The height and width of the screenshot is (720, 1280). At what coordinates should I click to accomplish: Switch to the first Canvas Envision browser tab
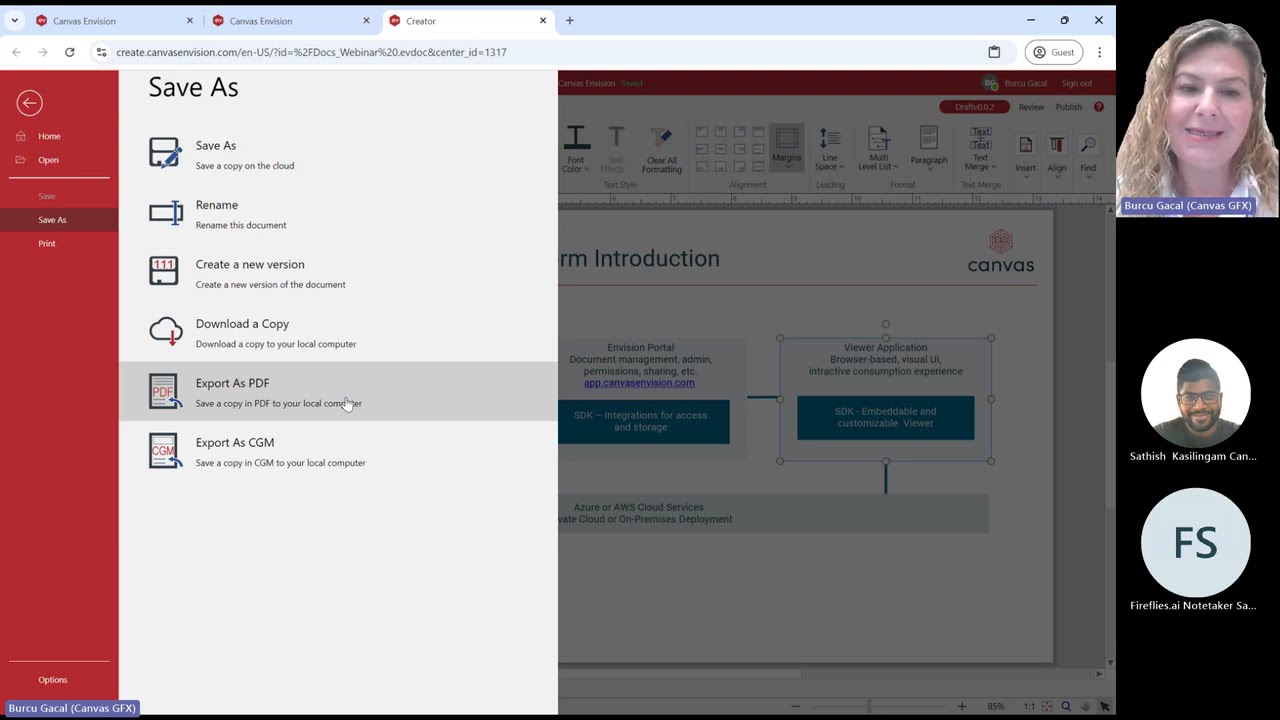(x=114, y=20)
